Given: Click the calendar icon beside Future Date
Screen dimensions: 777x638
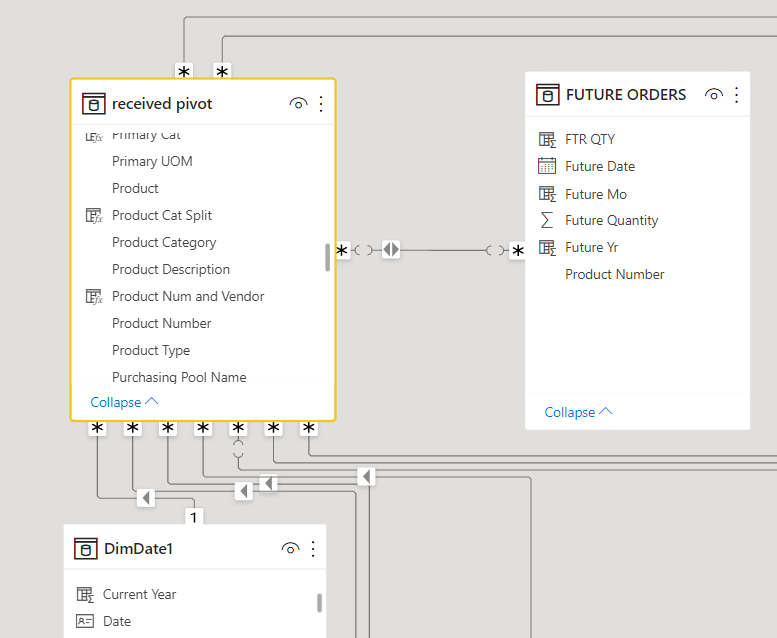Looking at the screenshot, I should 547,166.
